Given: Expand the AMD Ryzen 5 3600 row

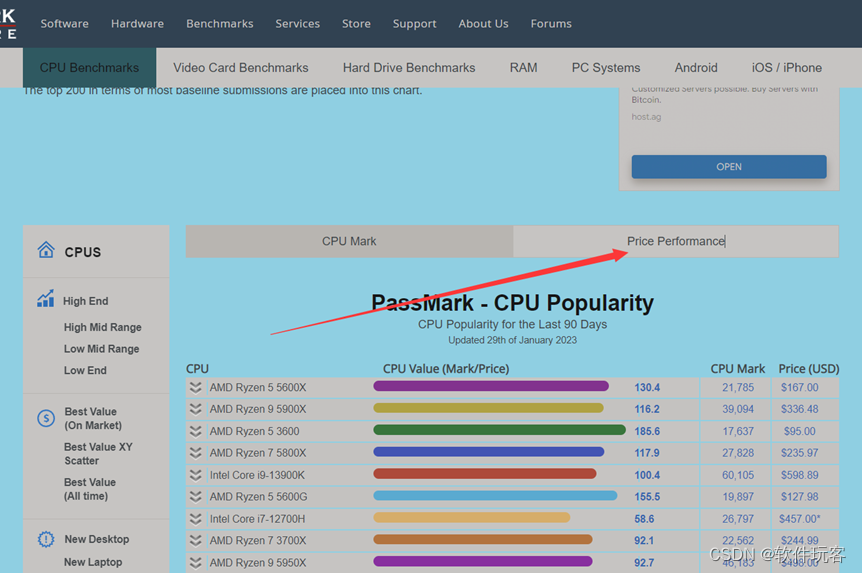Looking at the screenshot, I should [196, 431].
